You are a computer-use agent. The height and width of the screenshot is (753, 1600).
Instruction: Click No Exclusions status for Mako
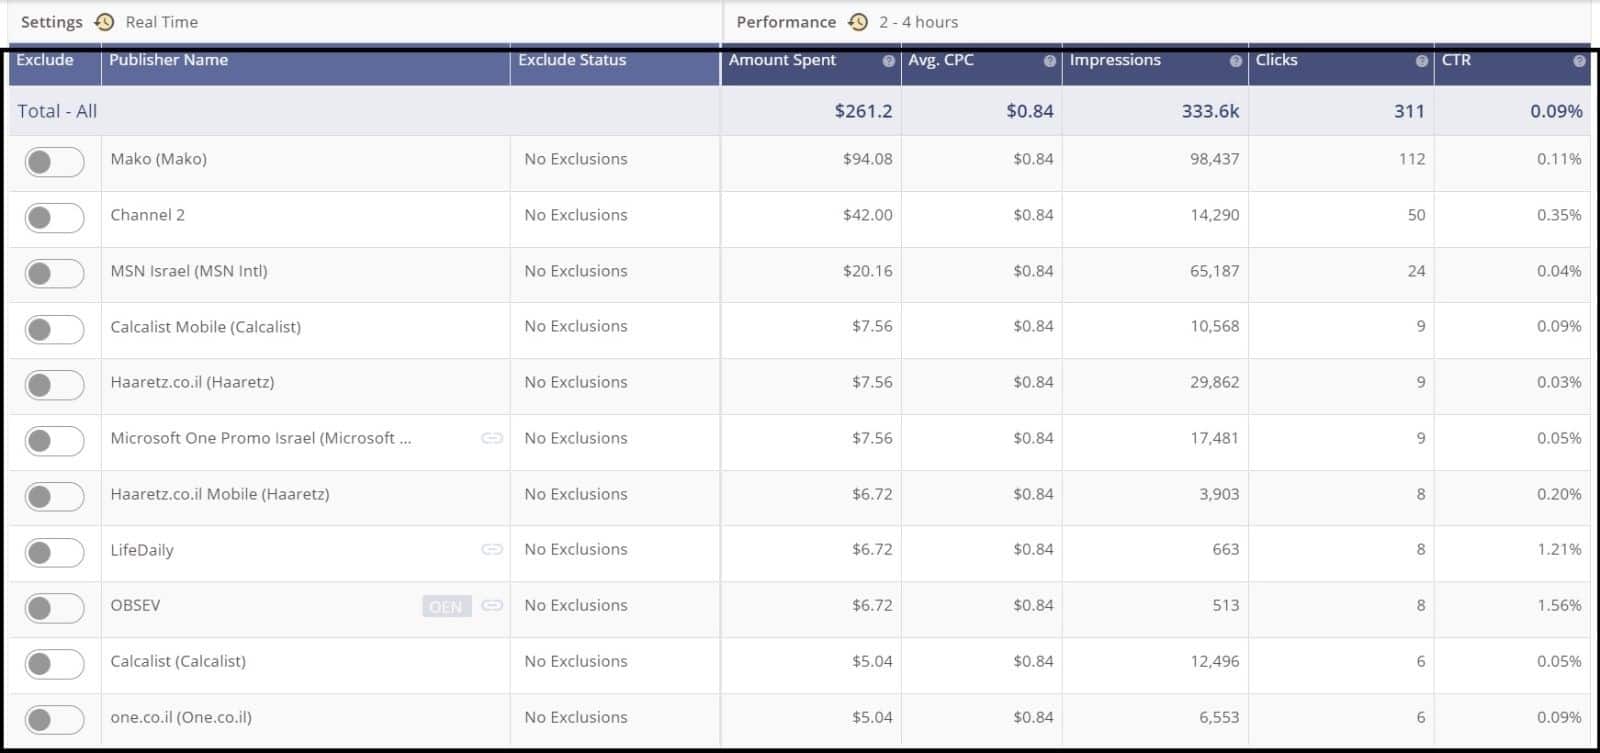coord(576,159)
